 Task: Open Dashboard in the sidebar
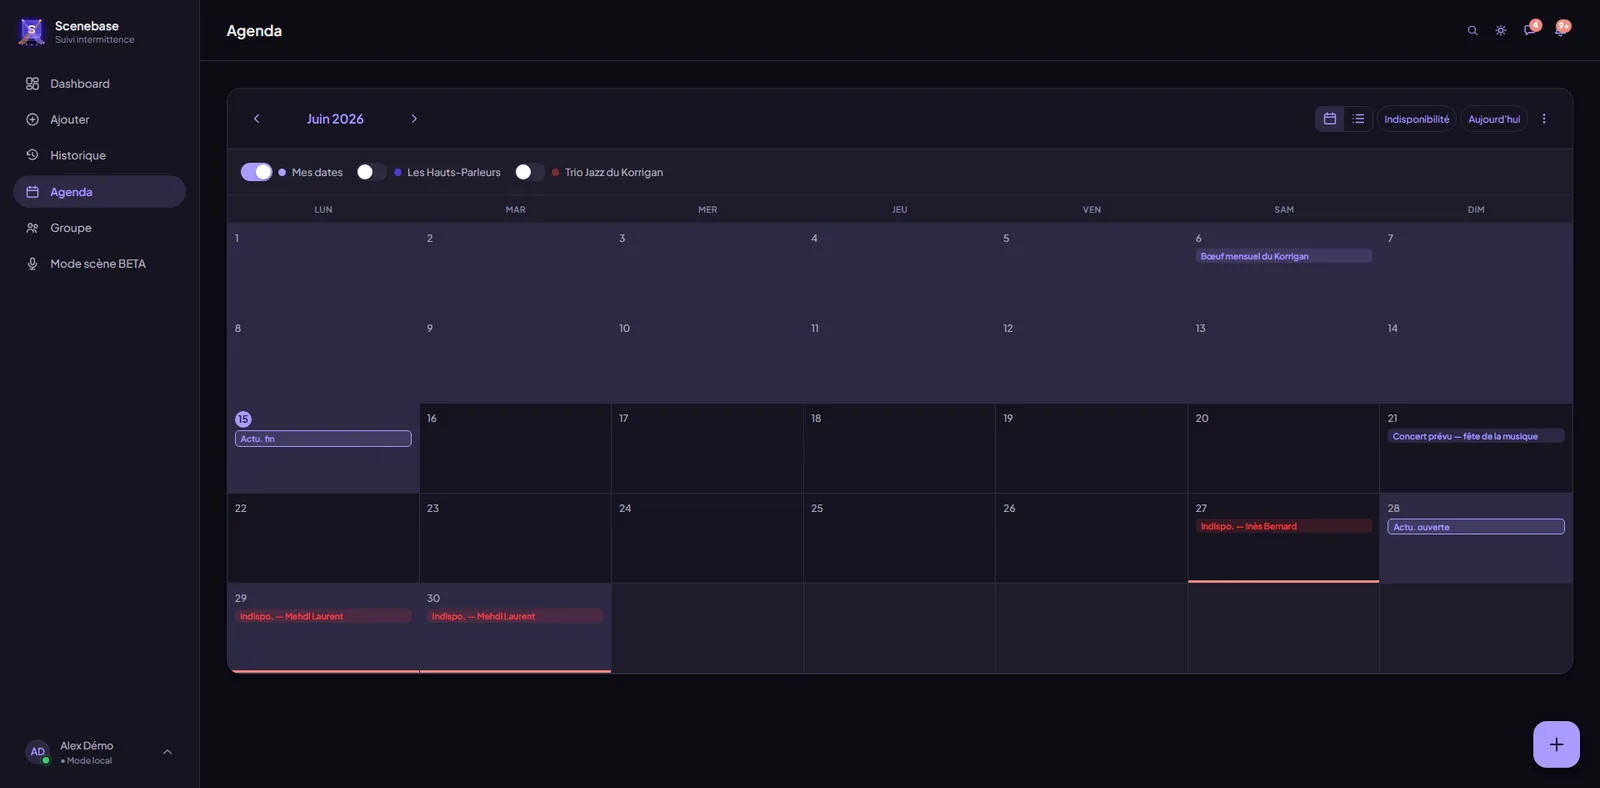pos(99,84)
